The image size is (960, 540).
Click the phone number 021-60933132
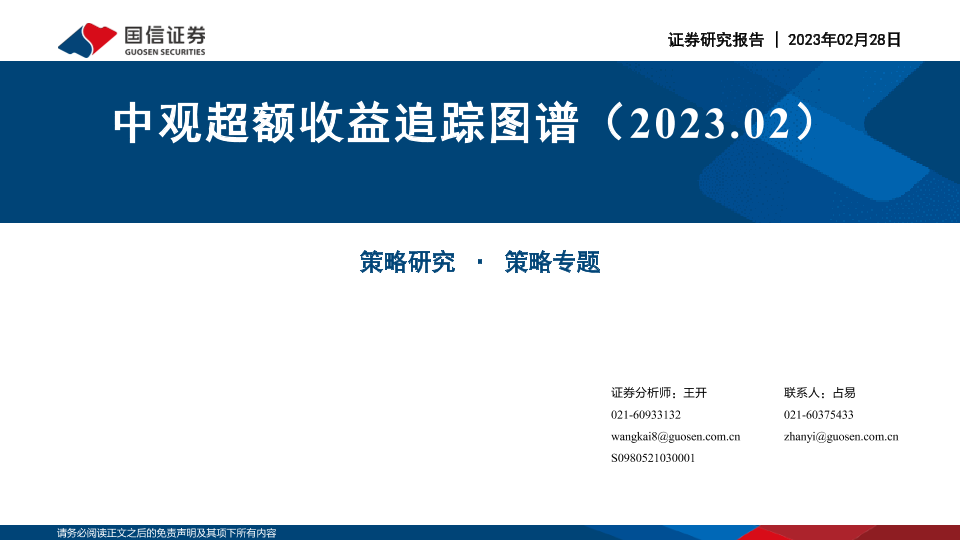[x=645, y=415]
